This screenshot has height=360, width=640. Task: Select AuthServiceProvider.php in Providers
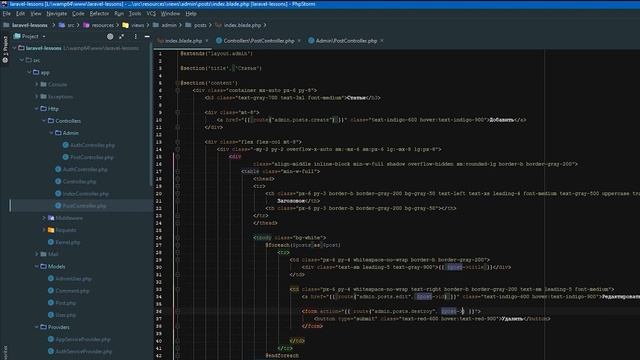[84, 351]
